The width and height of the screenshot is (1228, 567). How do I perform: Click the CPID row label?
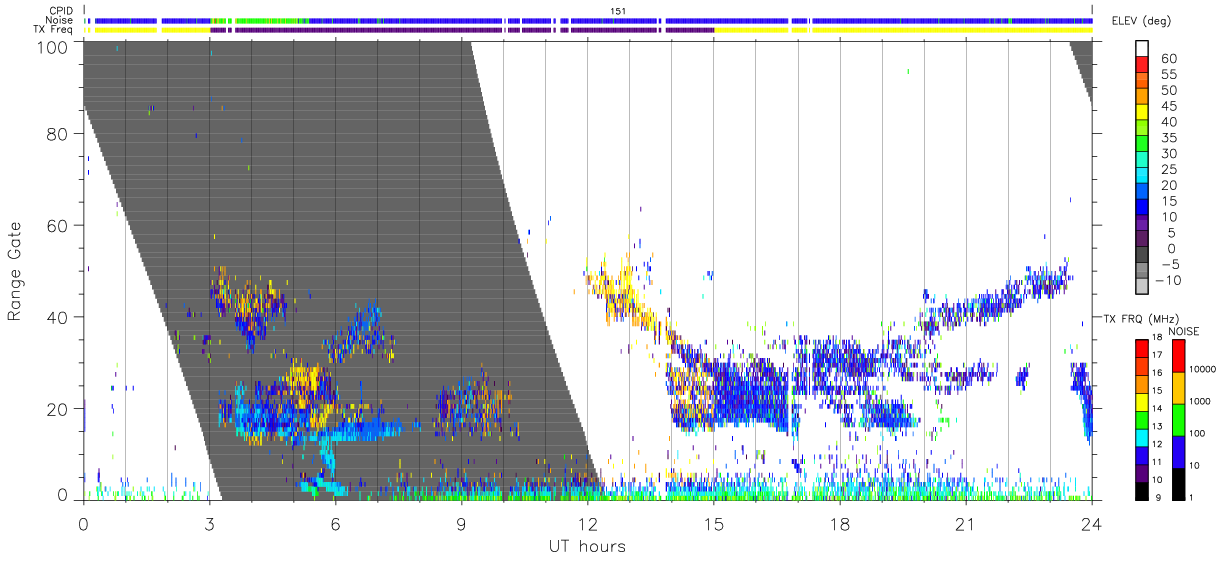point(62,10)
